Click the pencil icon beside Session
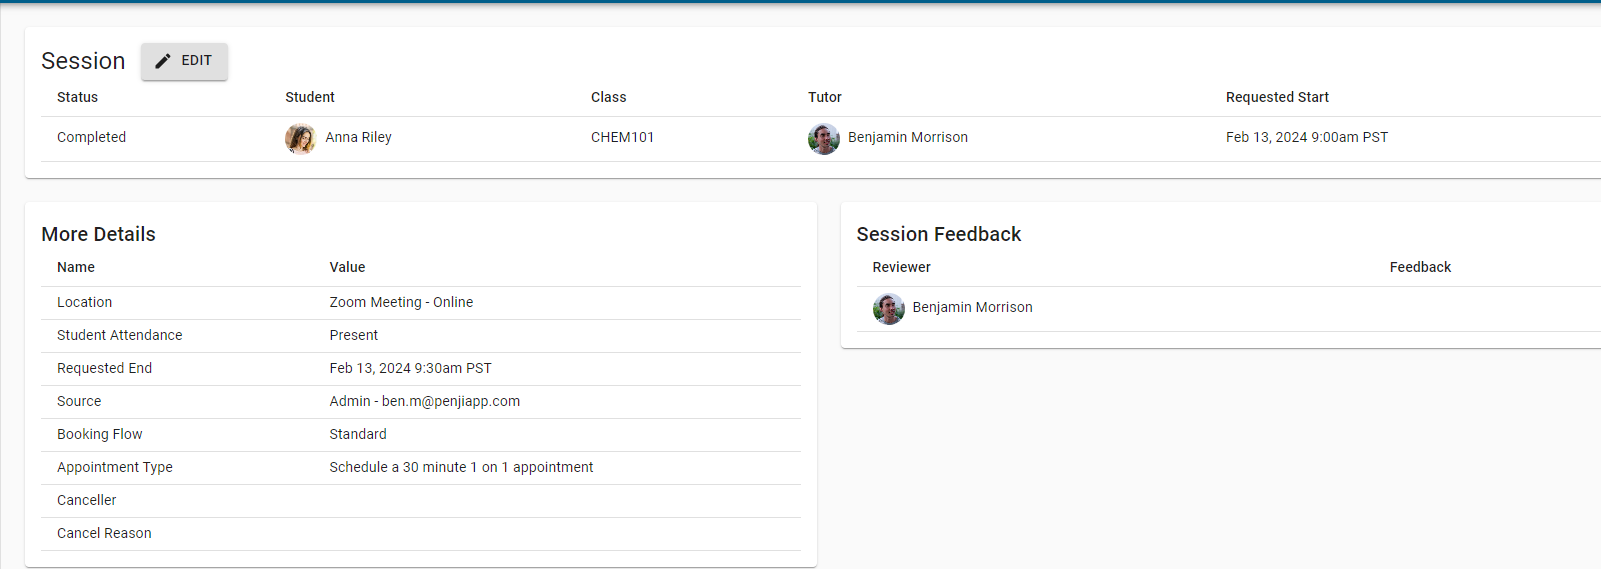This screenshot has height=569, width=1601. pos(163,61)
